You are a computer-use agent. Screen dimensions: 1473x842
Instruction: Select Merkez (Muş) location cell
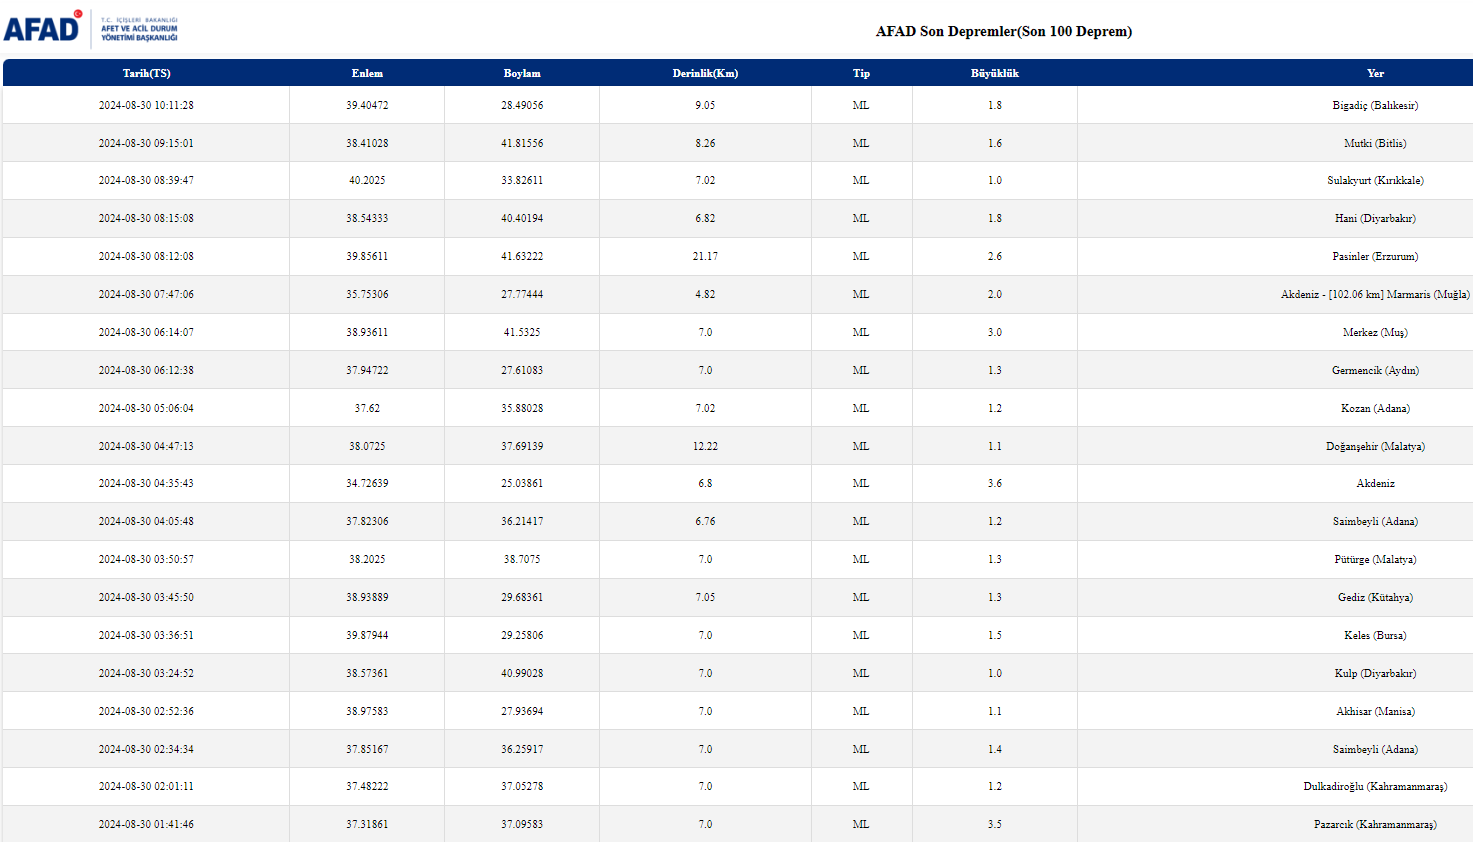coord(1375,332)
